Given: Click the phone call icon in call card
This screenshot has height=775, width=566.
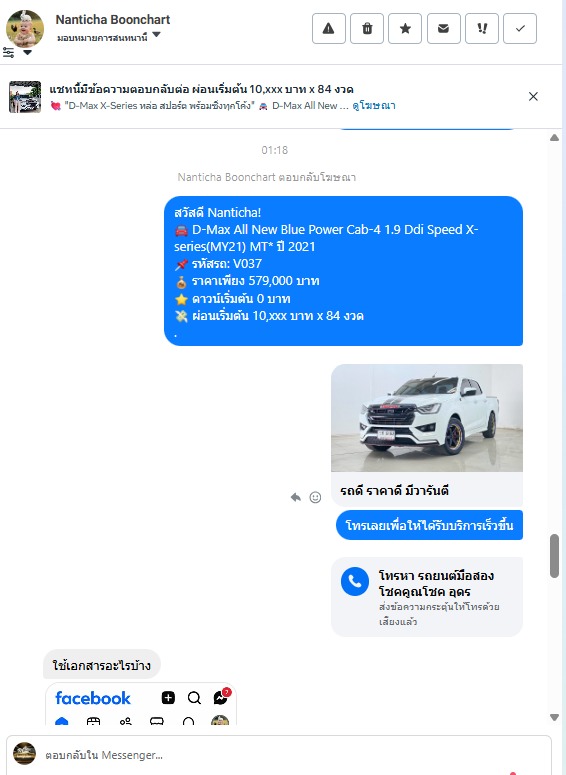Looking at the screenshot, I should point(355,581).
